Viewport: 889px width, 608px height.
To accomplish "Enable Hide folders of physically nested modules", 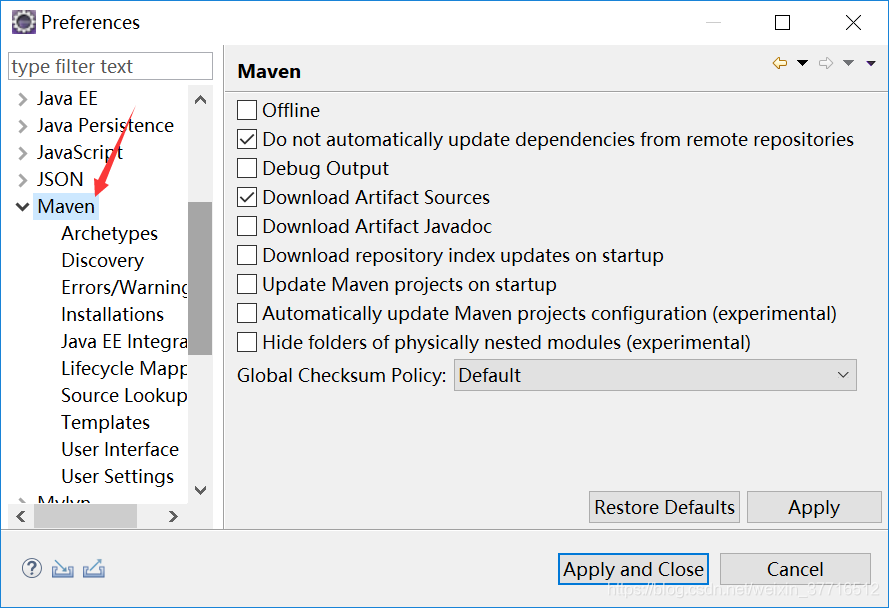I will pyautogui.click(x=247, y=342).
